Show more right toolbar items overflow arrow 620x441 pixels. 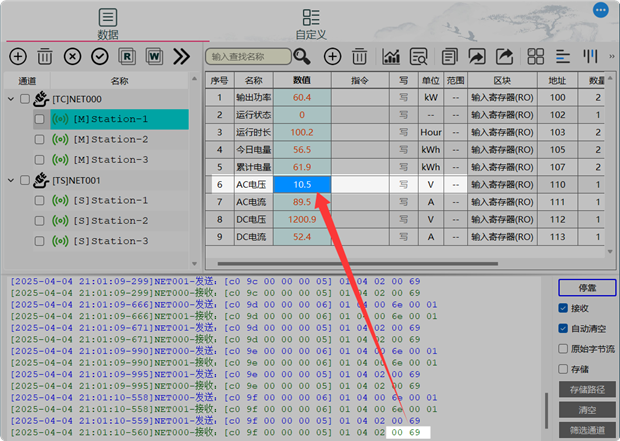(x=612, y=57)
